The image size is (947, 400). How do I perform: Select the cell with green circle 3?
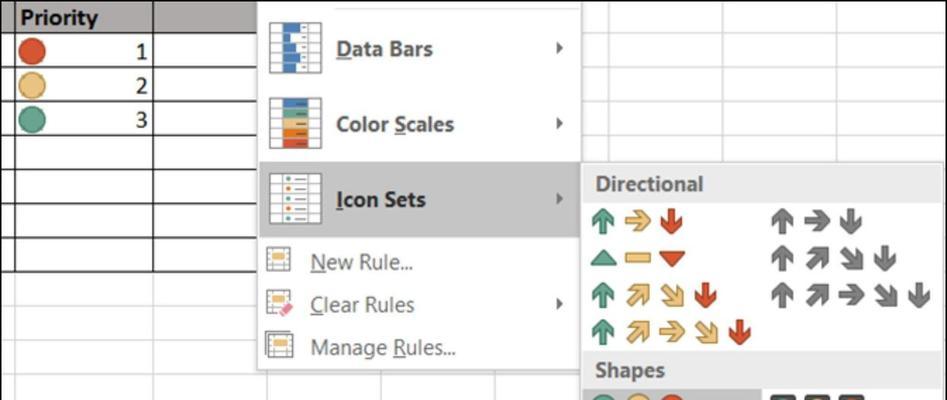[83, 119]
